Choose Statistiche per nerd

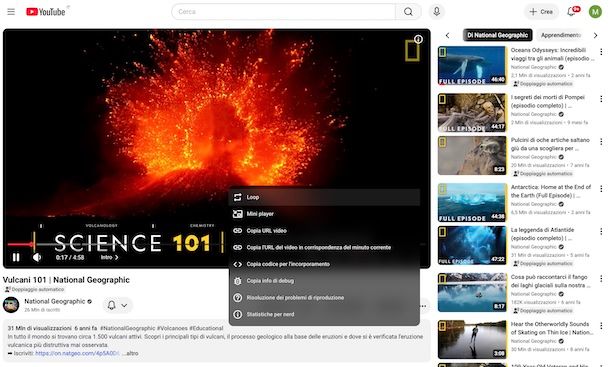324,314
